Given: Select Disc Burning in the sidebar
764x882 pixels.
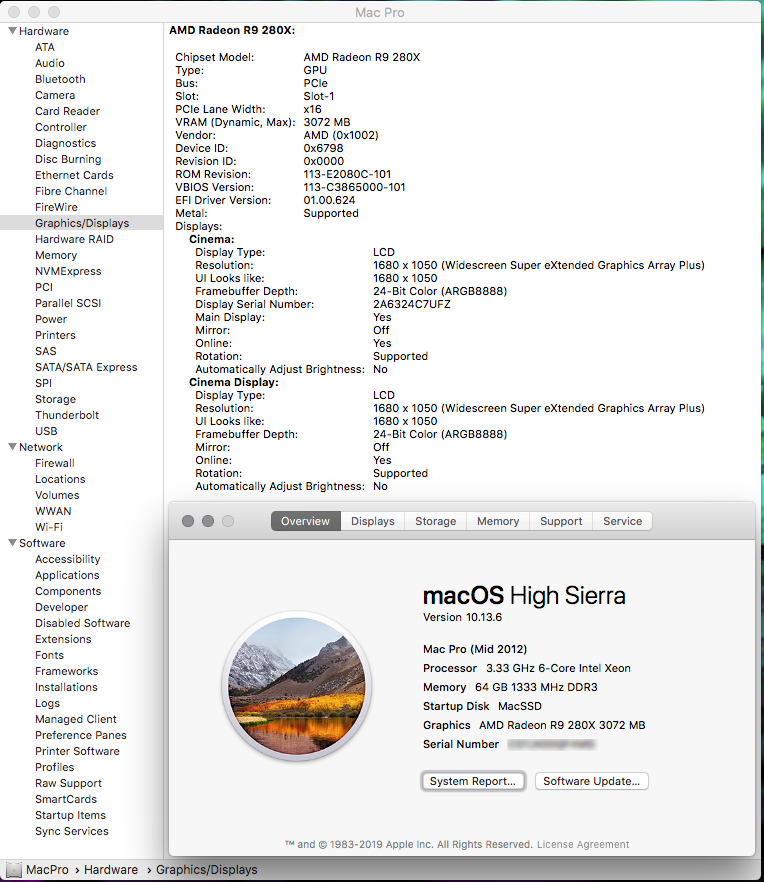Looking at the screenshot, I should 68,159.
